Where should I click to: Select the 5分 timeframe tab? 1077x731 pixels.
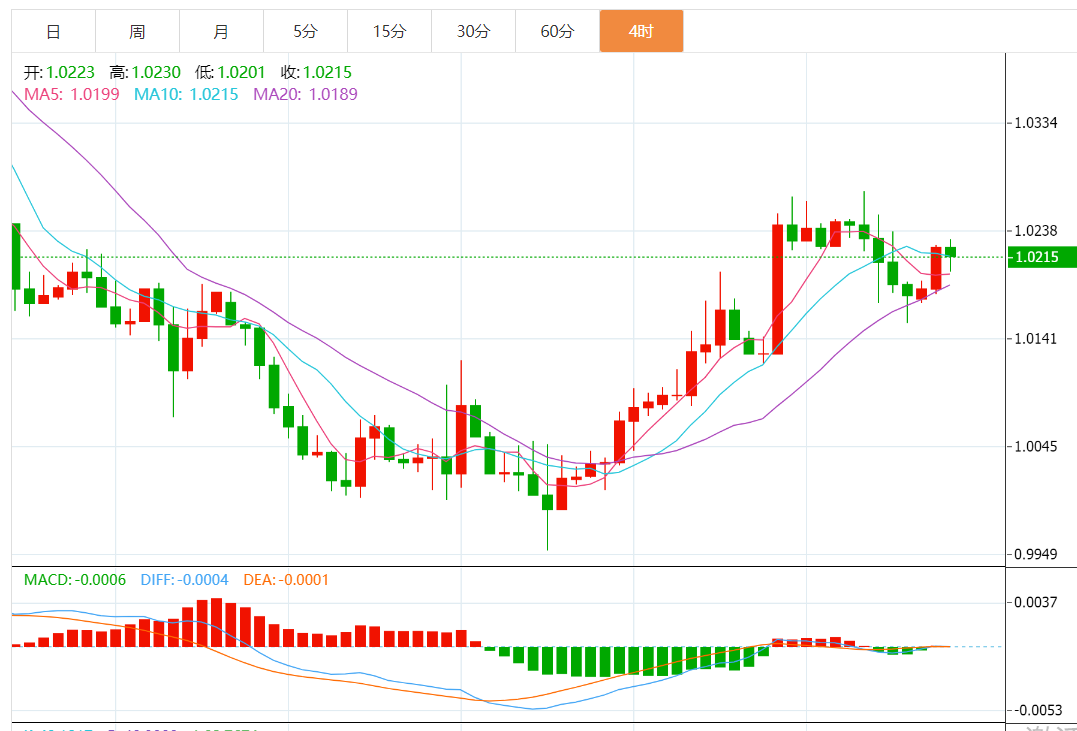(306, 31)
